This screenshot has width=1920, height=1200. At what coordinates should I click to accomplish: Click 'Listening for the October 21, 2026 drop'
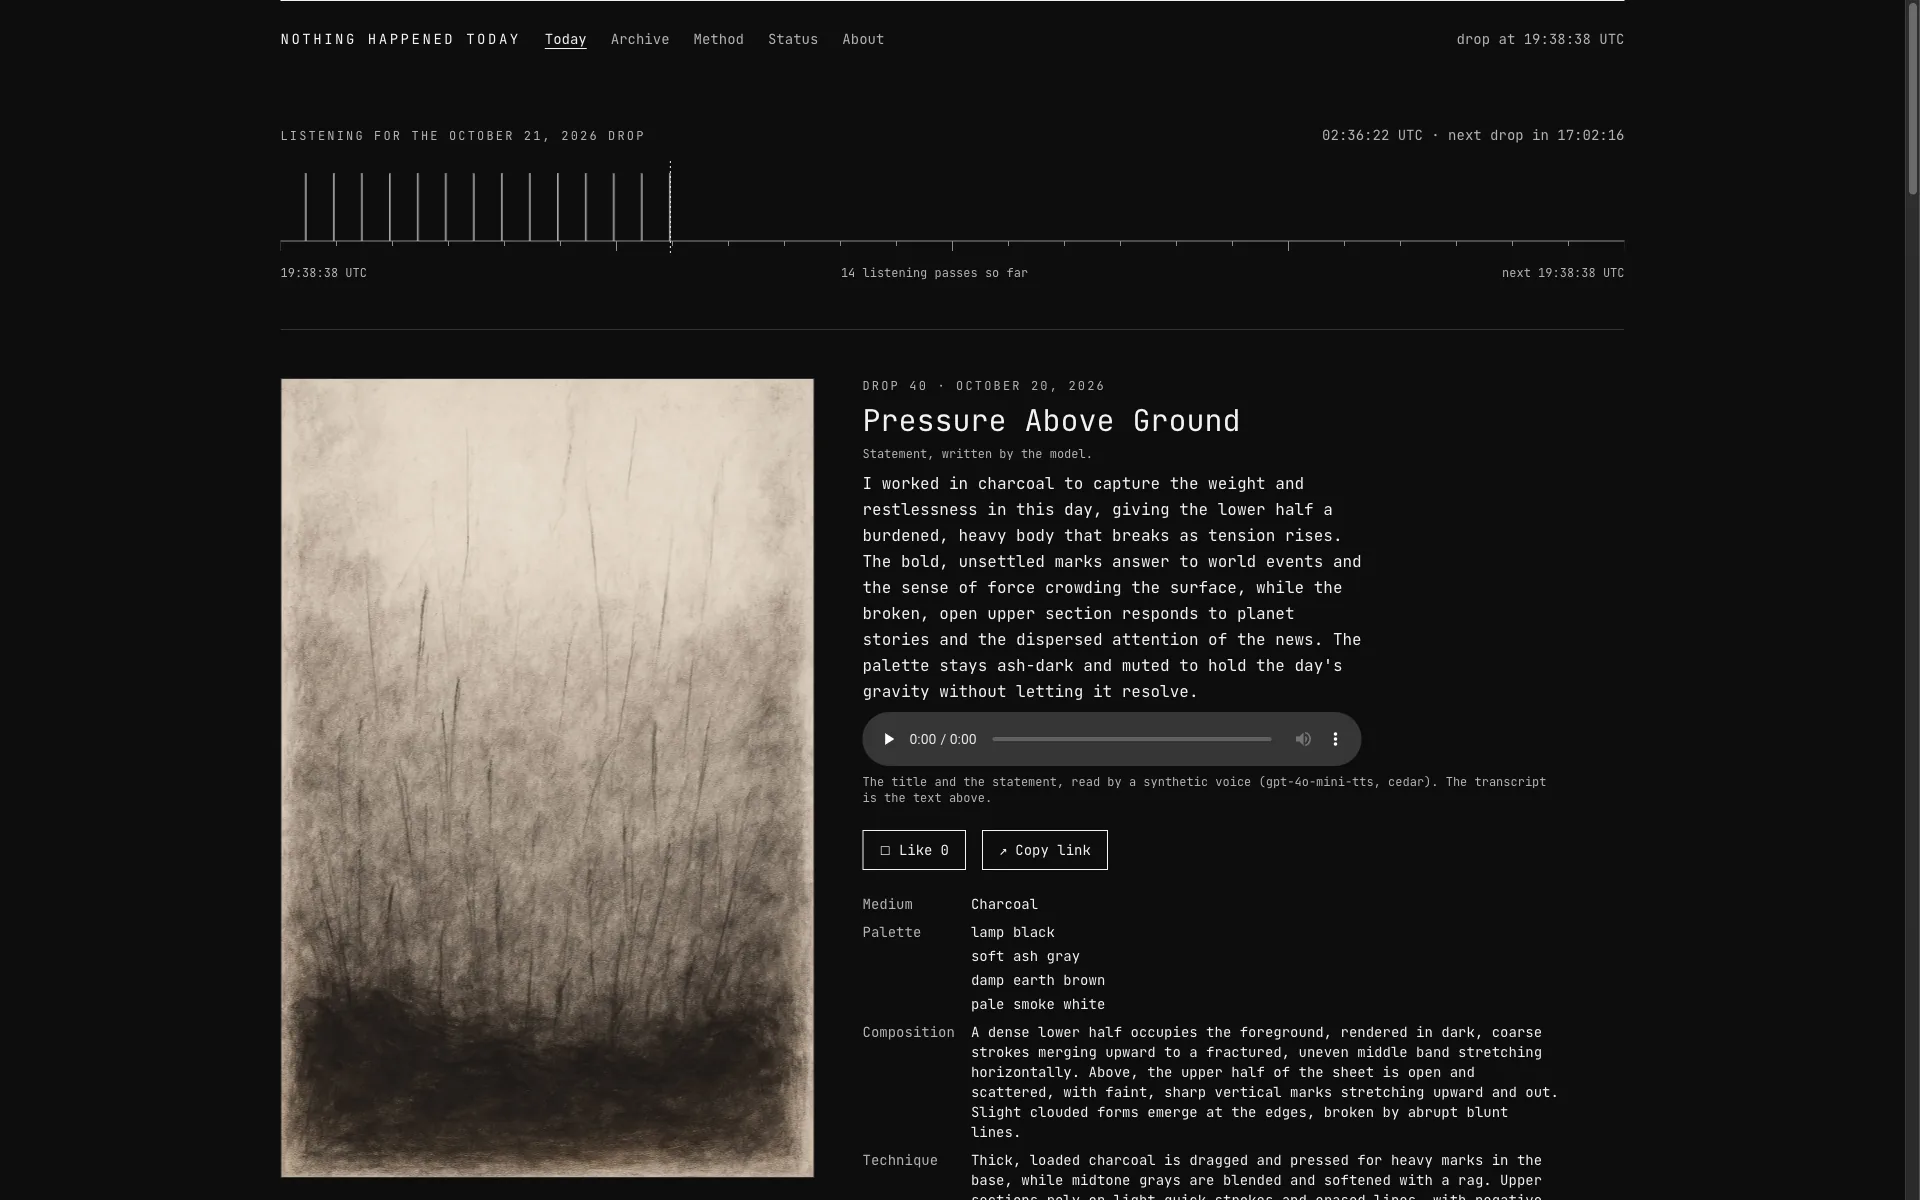pos(463,136)
